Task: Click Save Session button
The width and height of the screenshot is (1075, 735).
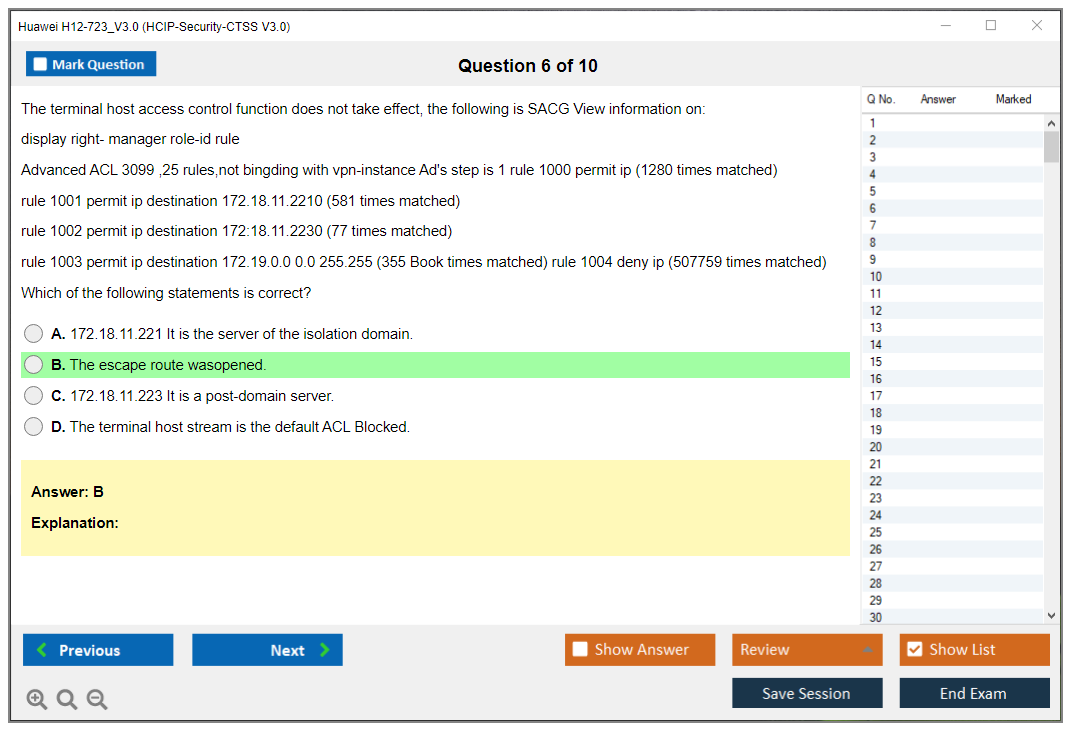Action: pos(807,693)
